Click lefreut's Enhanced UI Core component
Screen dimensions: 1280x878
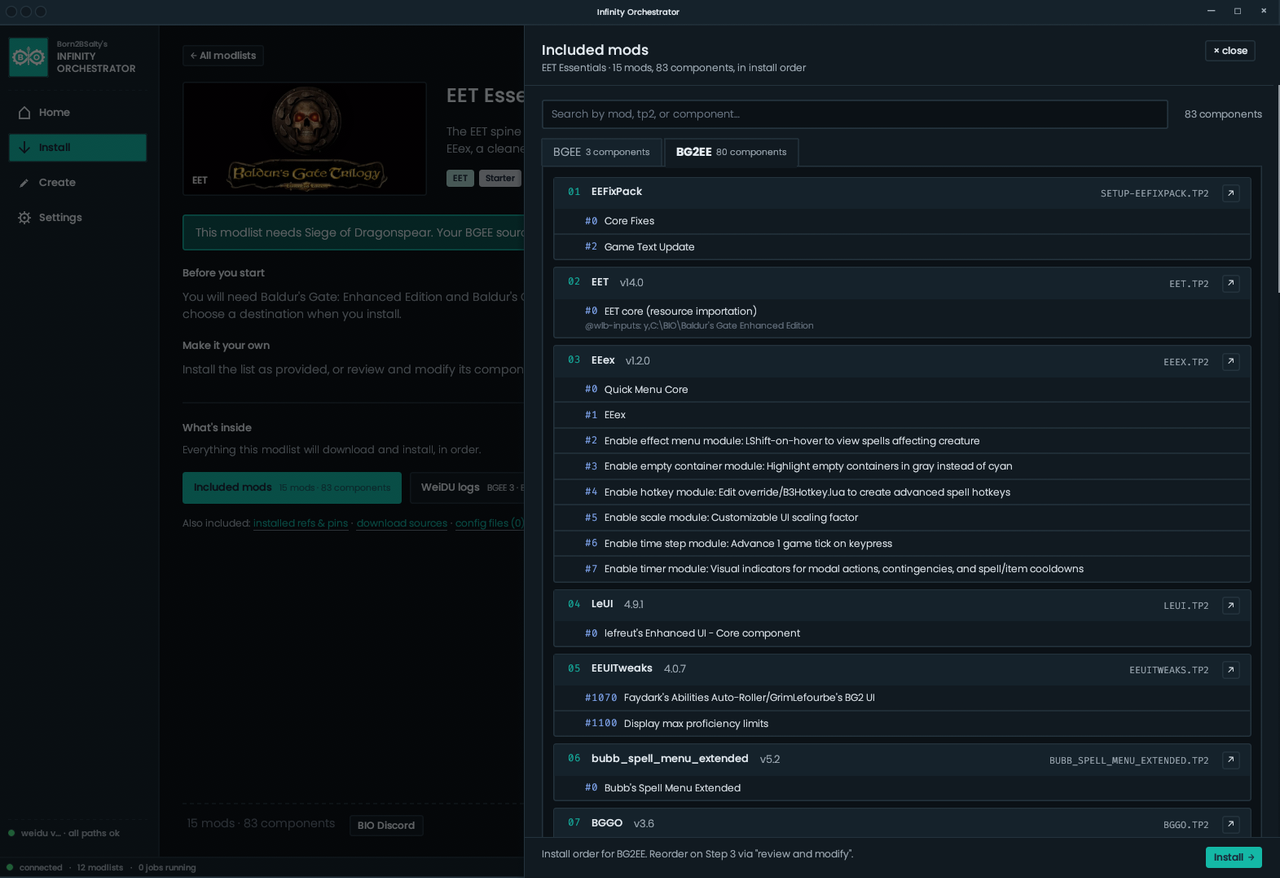(x=902, y=633)
